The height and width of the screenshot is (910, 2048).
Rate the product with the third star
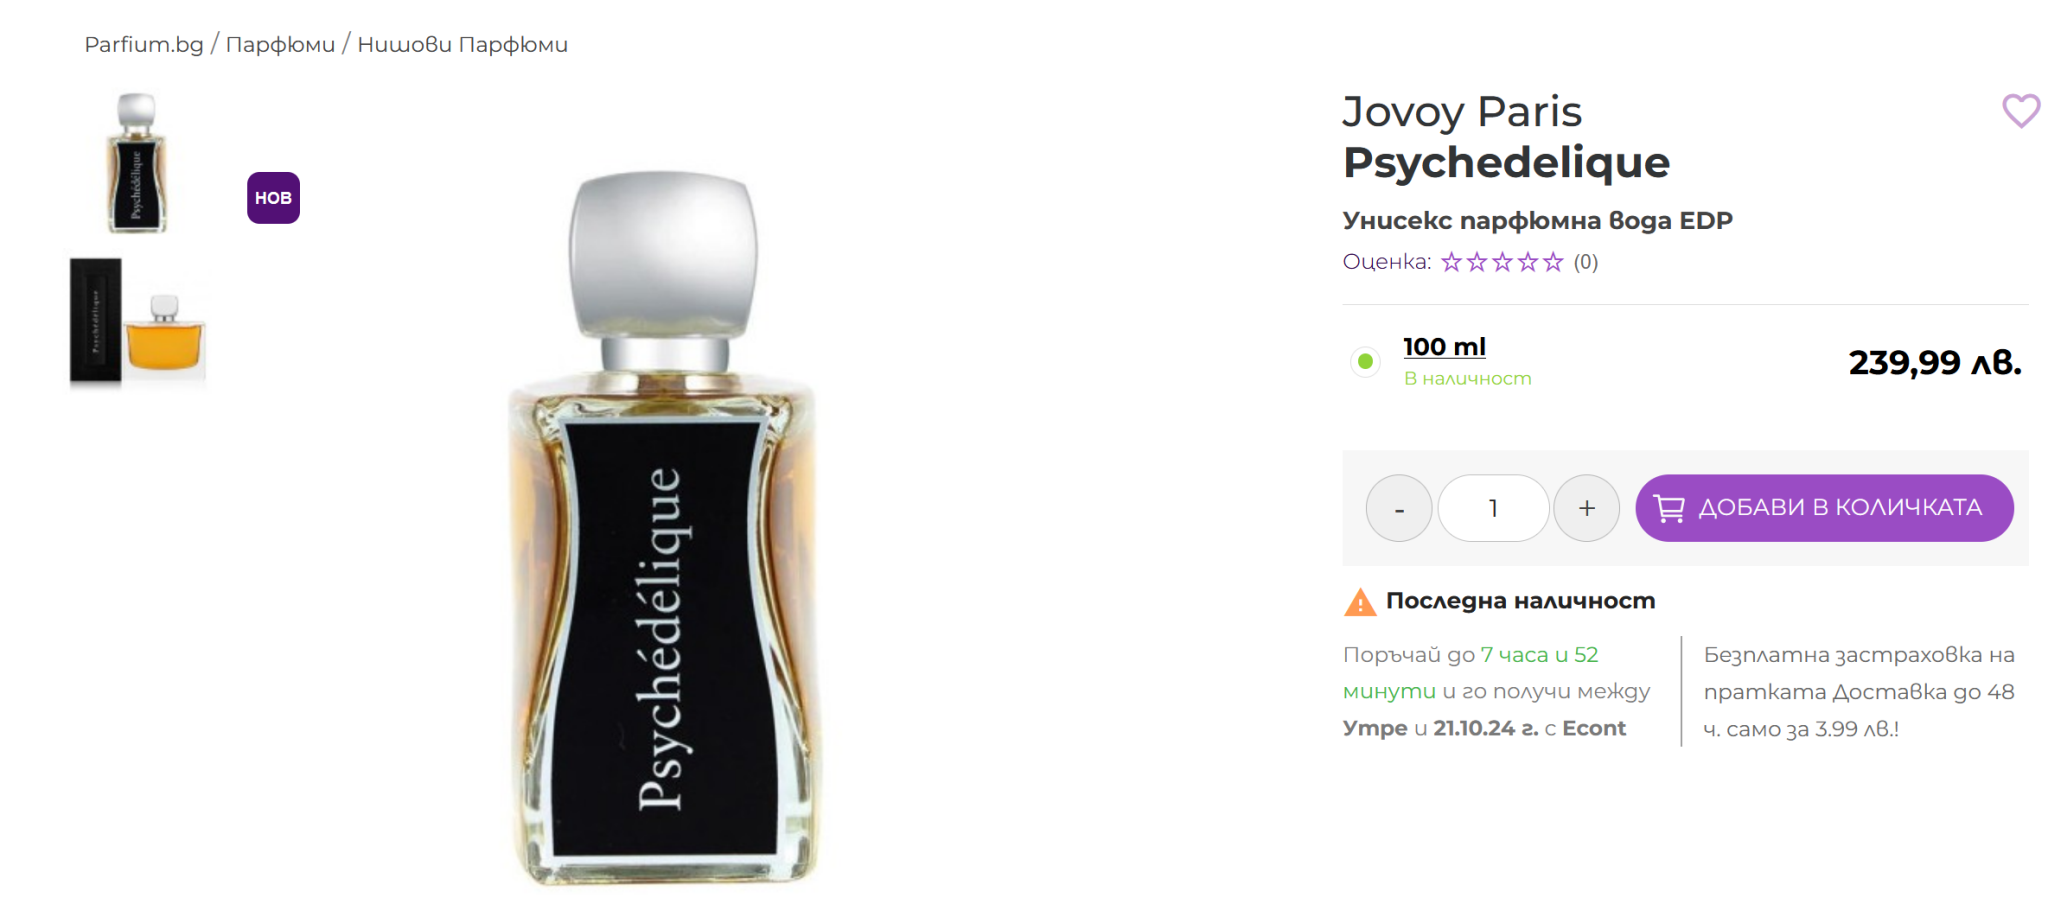1502,262
